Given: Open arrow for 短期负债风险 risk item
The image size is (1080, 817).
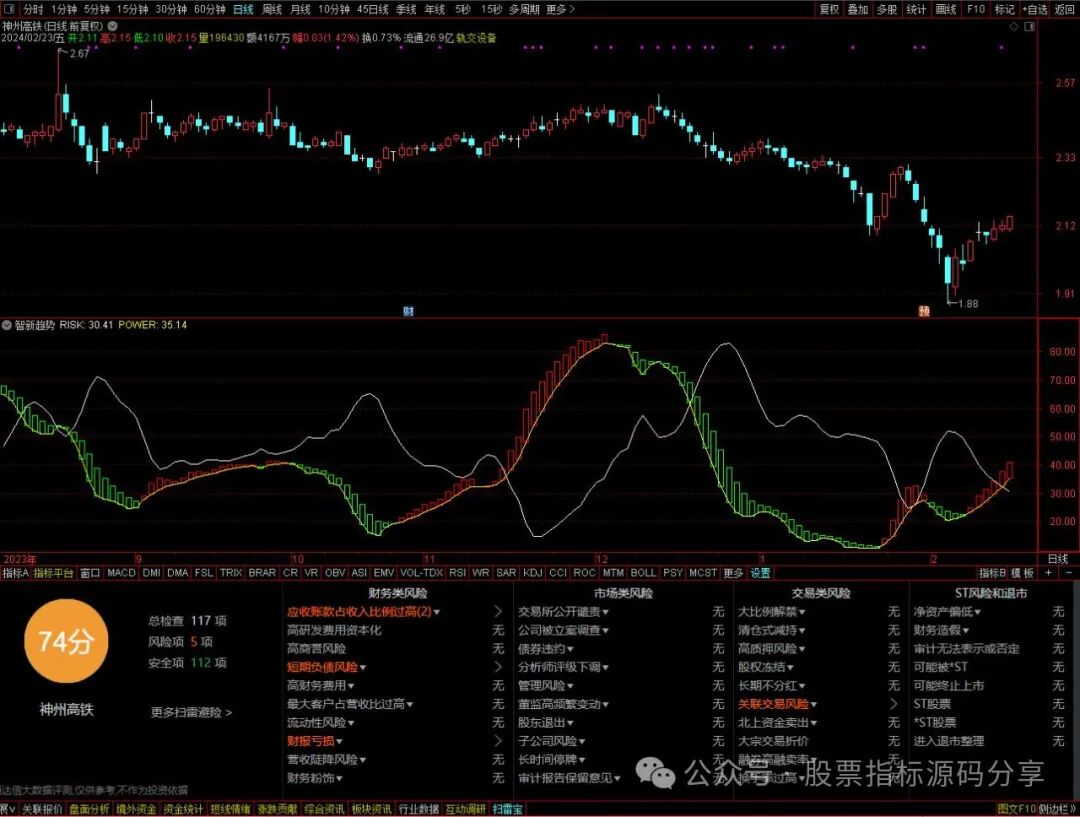Looking at the screenshot, I should pyautogui.click(x=498, y=667).
